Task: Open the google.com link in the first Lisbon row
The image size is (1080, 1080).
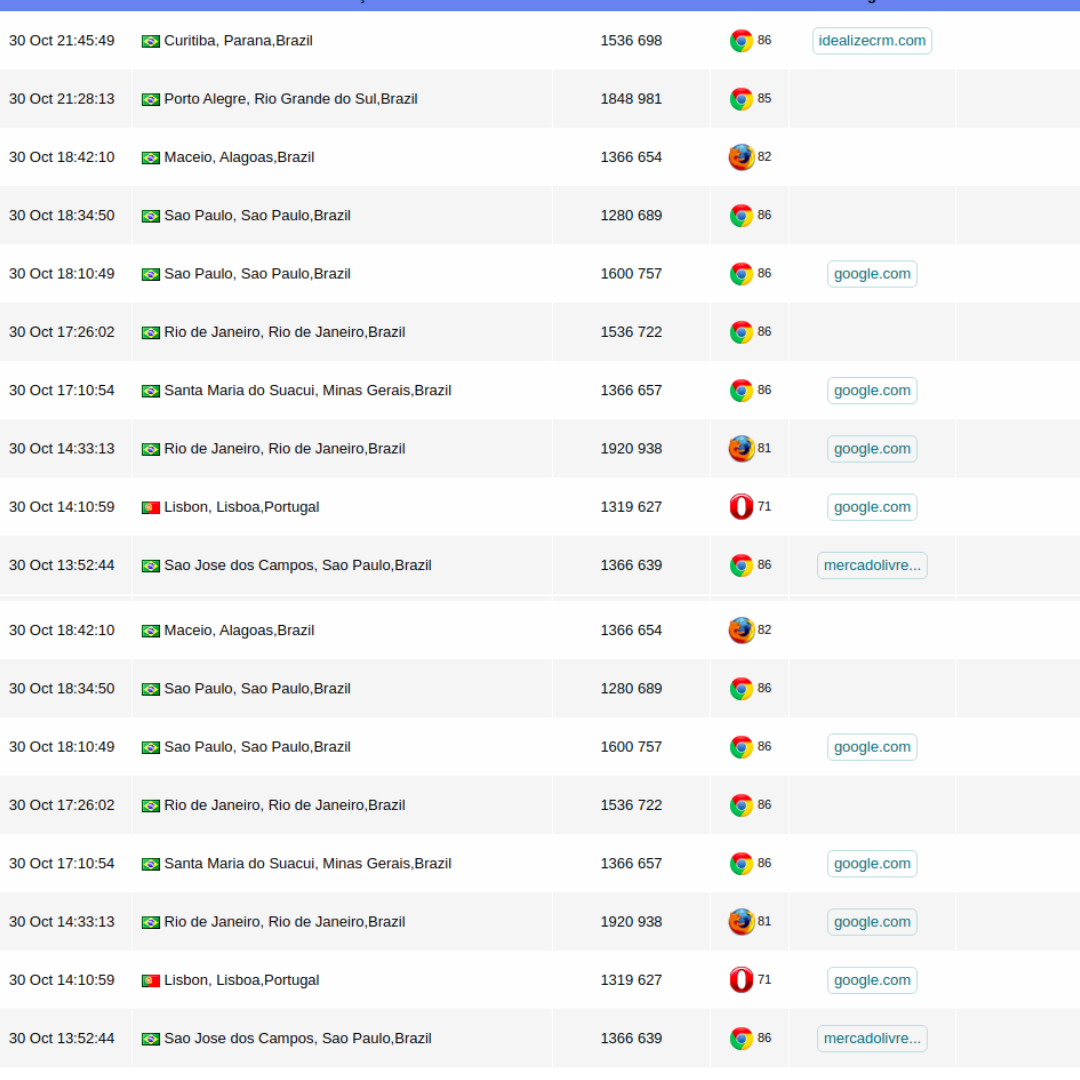Action: (872, 507)
